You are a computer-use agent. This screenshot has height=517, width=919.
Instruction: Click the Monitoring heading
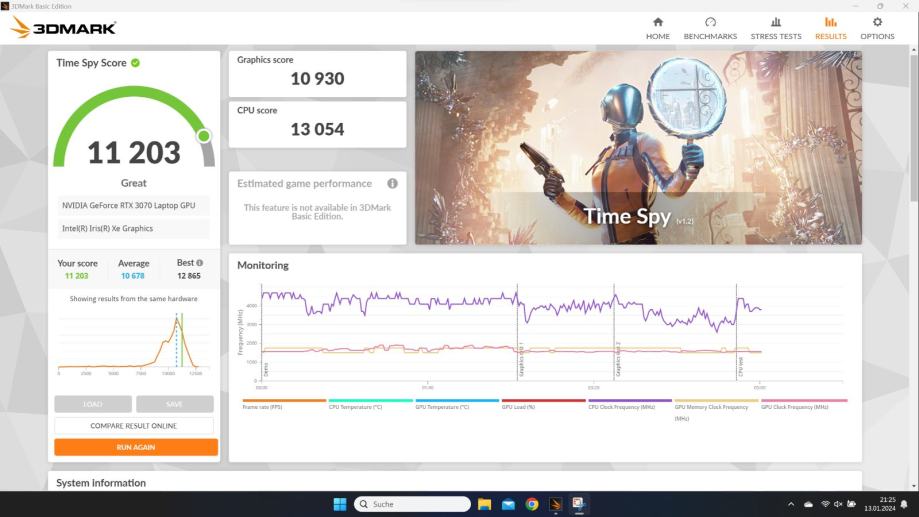pos(263,266)
